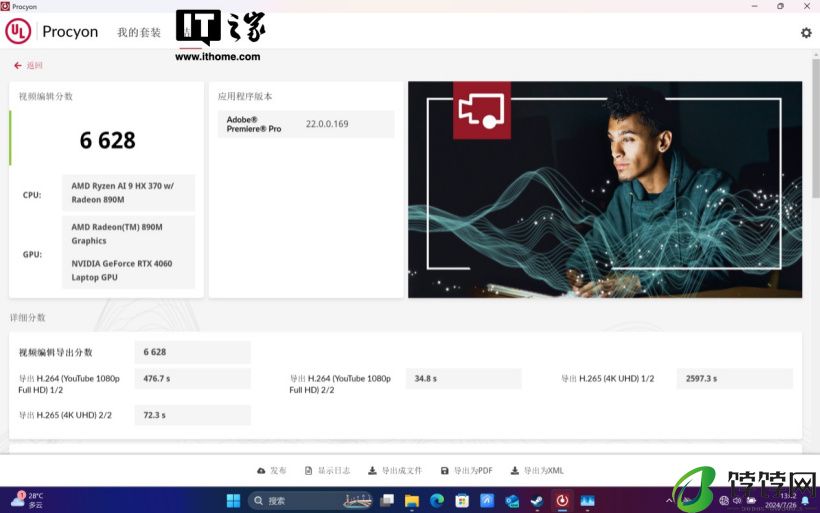Open Task View on the taskbar
The image size is (820, 513).
(387, 501)
